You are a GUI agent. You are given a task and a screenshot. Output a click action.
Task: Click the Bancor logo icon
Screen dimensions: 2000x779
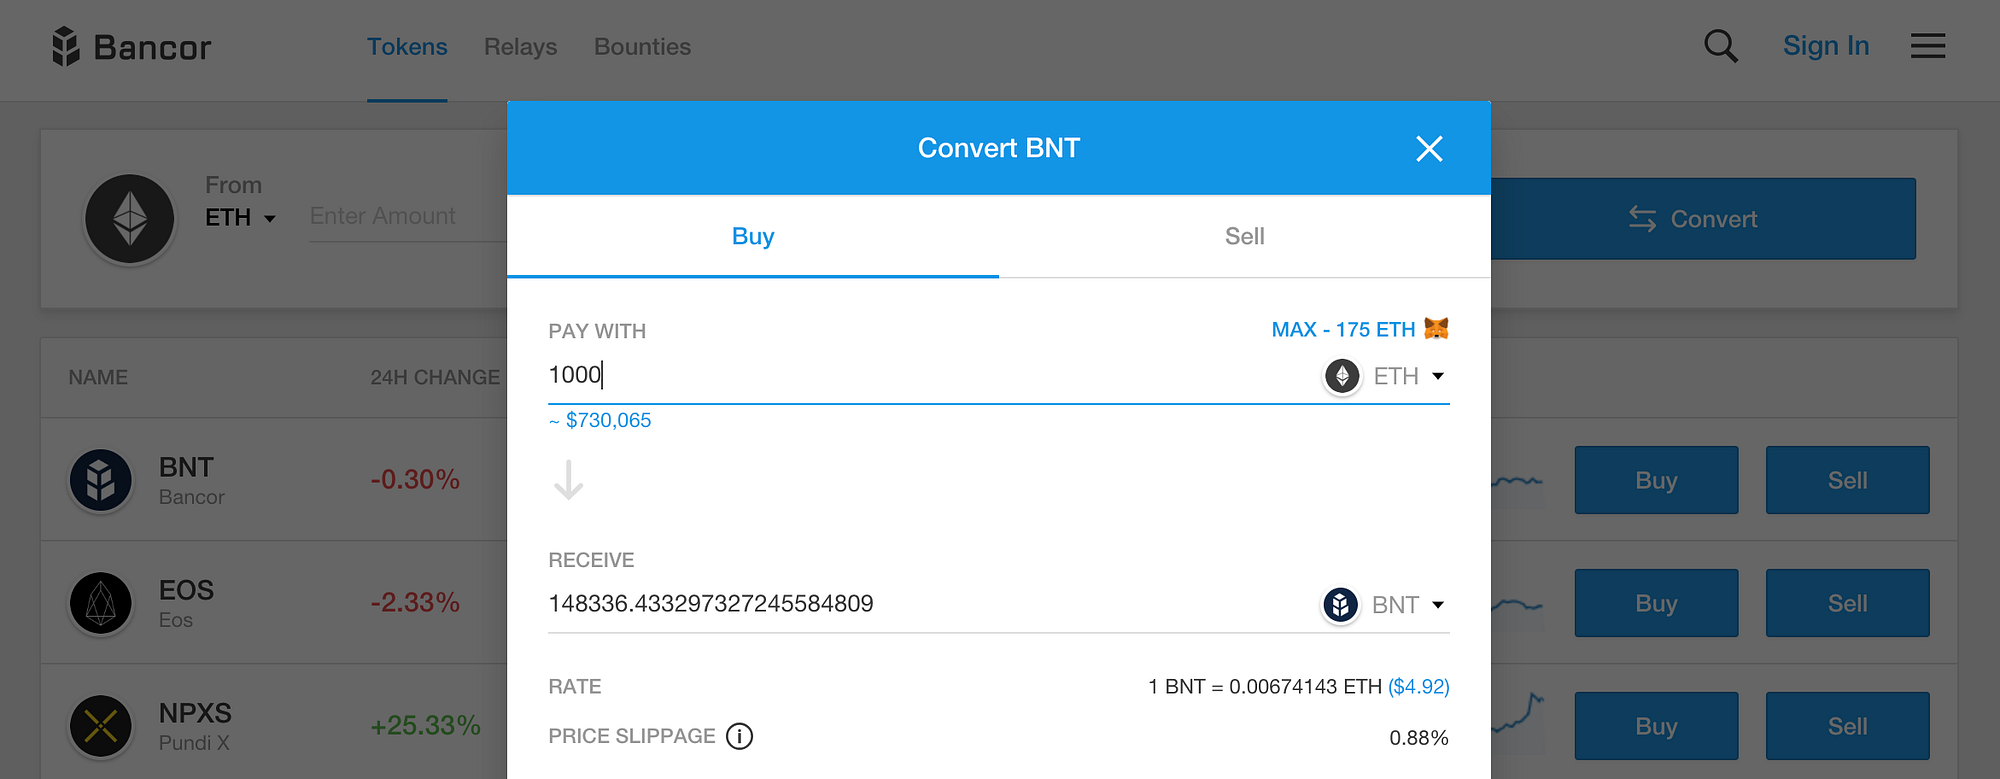pyautogui.click(x=66, y=47)
